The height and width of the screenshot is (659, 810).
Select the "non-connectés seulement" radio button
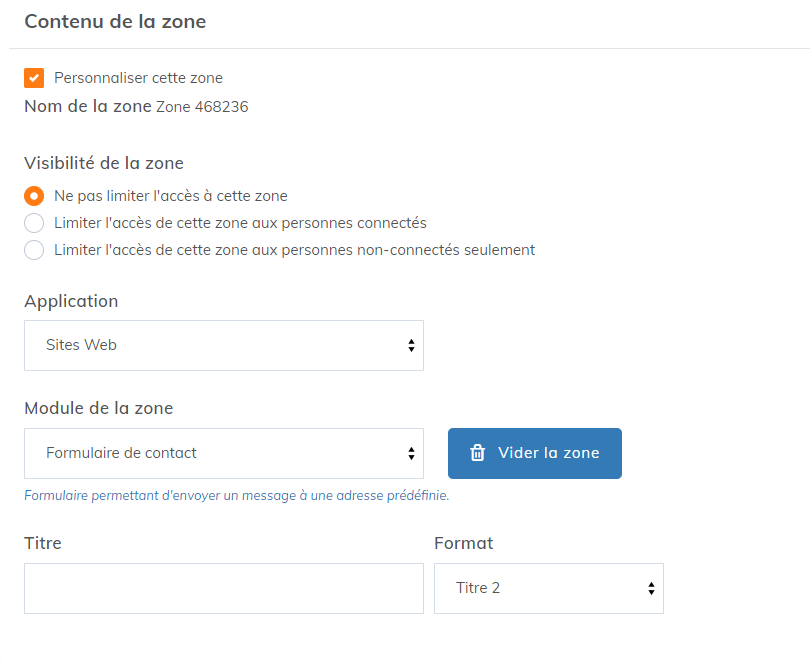[34, 250]
